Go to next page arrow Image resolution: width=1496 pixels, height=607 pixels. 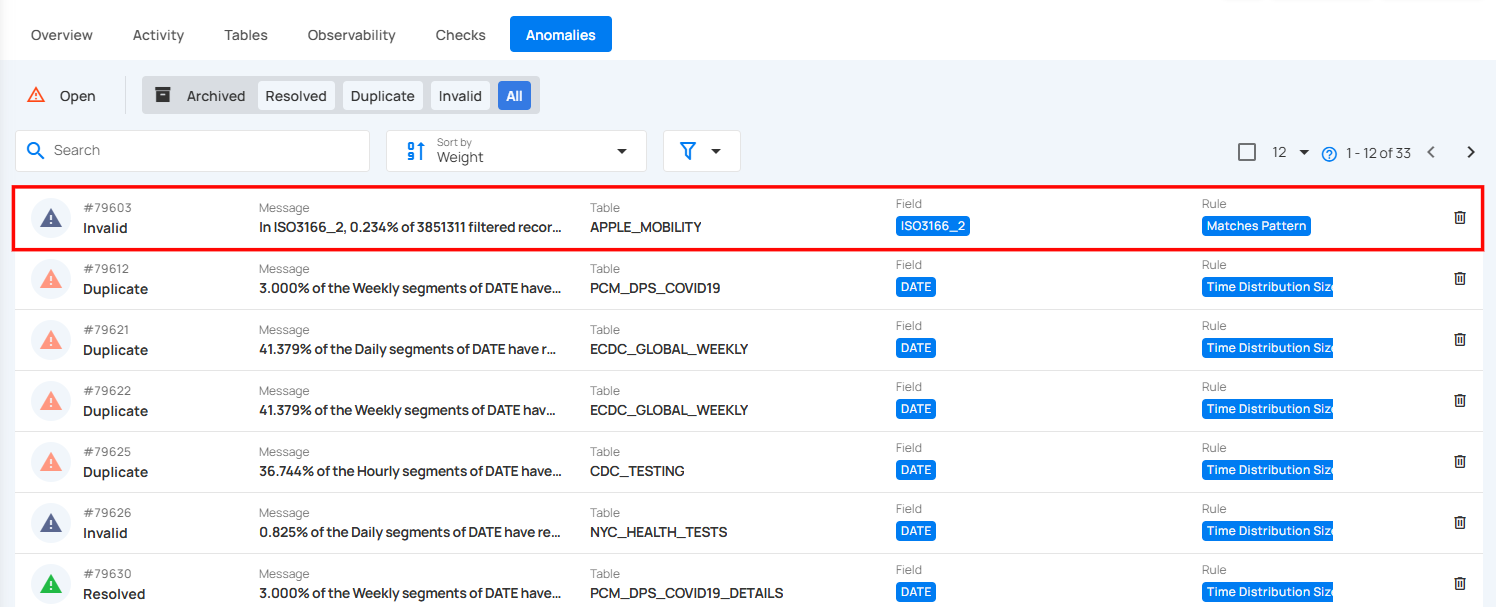pyautogui.click(x=1471, y=152)
